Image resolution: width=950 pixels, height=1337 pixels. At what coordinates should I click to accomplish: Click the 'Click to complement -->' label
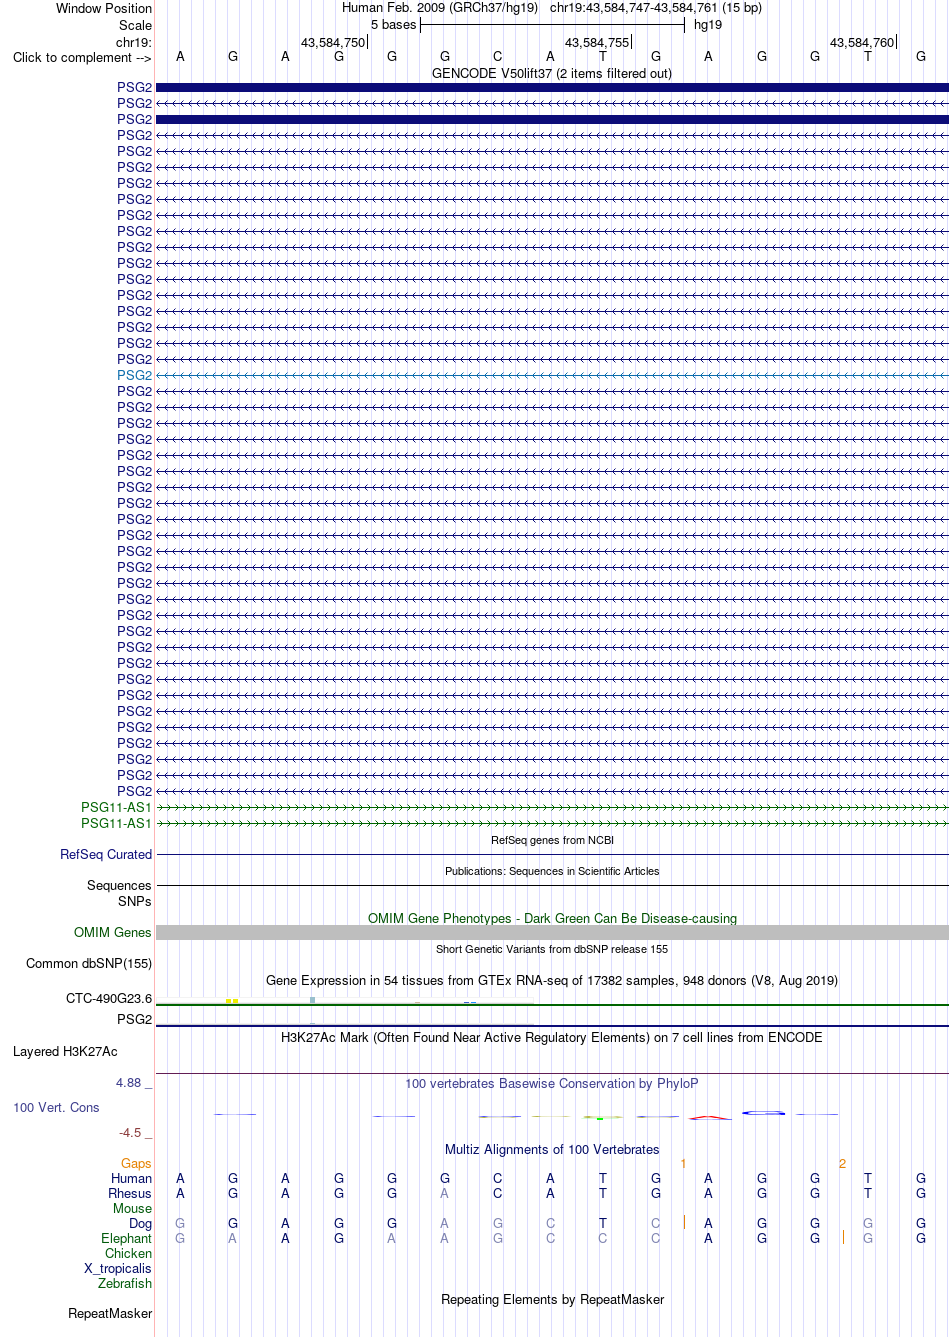[82, 57]
